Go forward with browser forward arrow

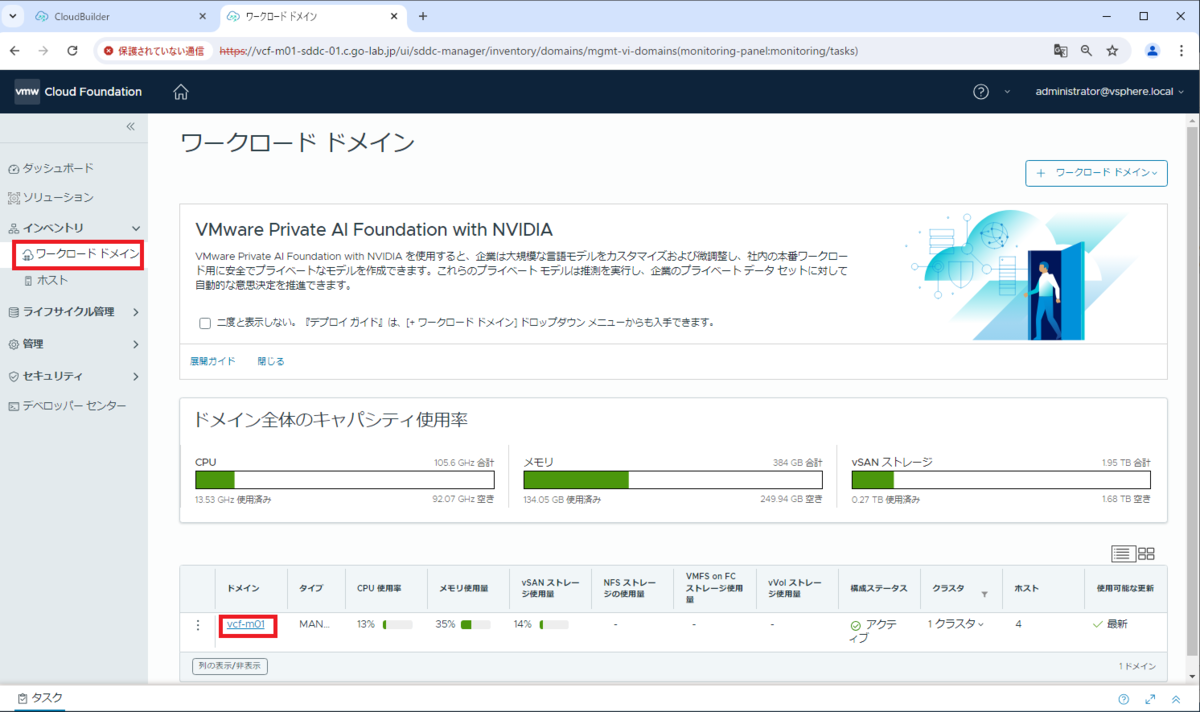click(43, 50)
